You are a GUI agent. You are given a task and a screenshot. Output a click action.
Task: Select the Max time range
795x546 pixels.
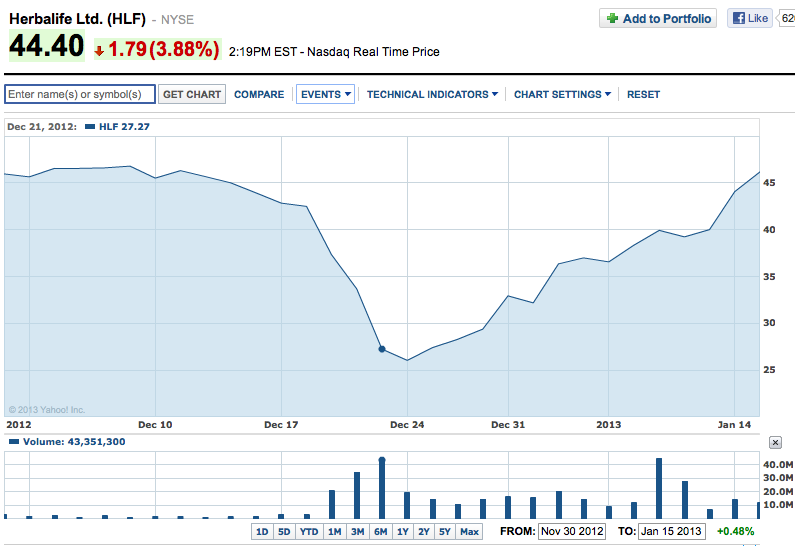pos(469,532)
